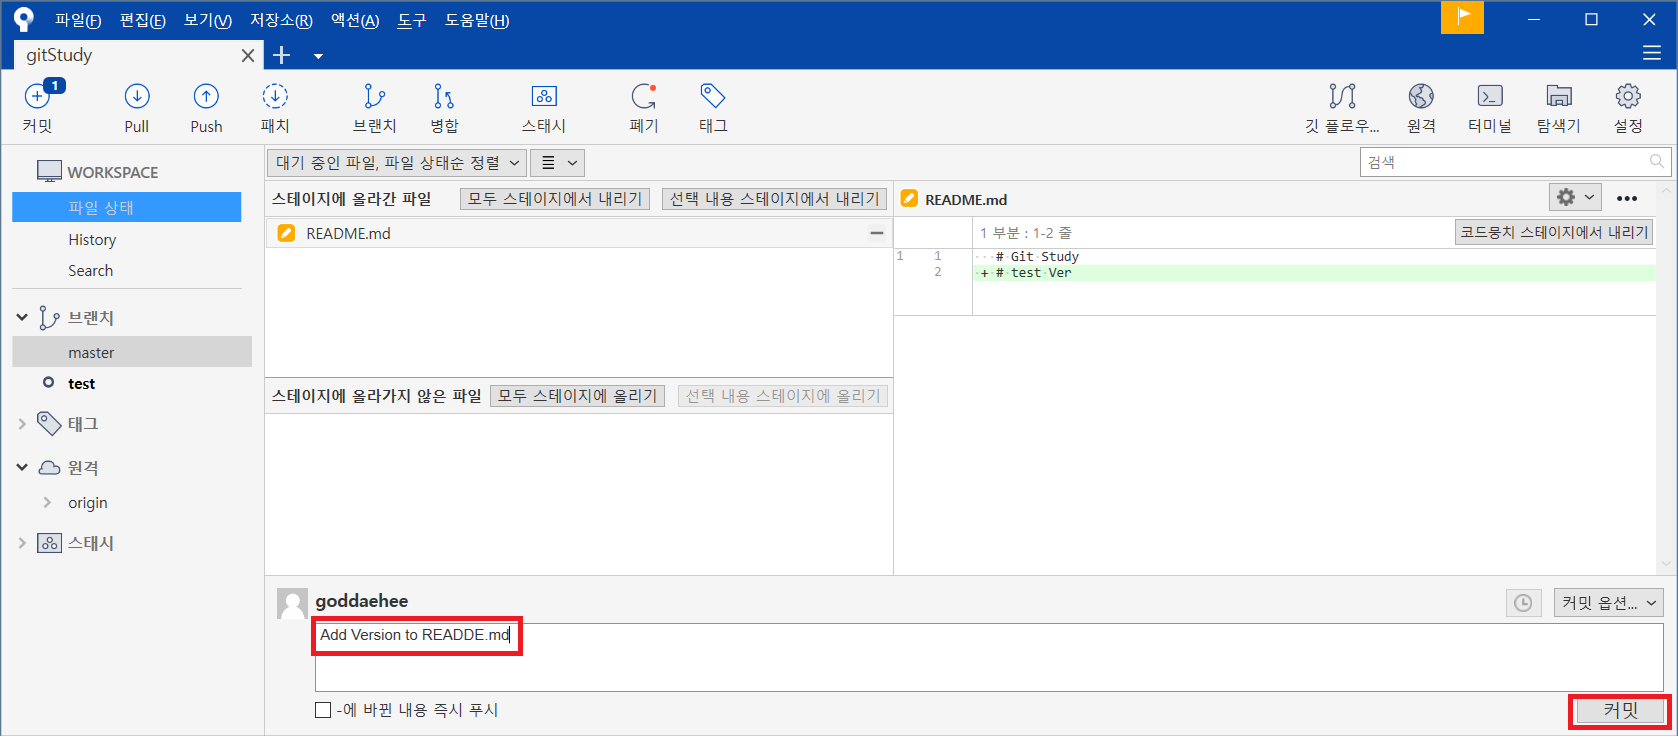Select the staged README.md file row
Image resolution: width=1678 pixels, height=737 pixels.
pyautogui.click(x=579, y=233)
